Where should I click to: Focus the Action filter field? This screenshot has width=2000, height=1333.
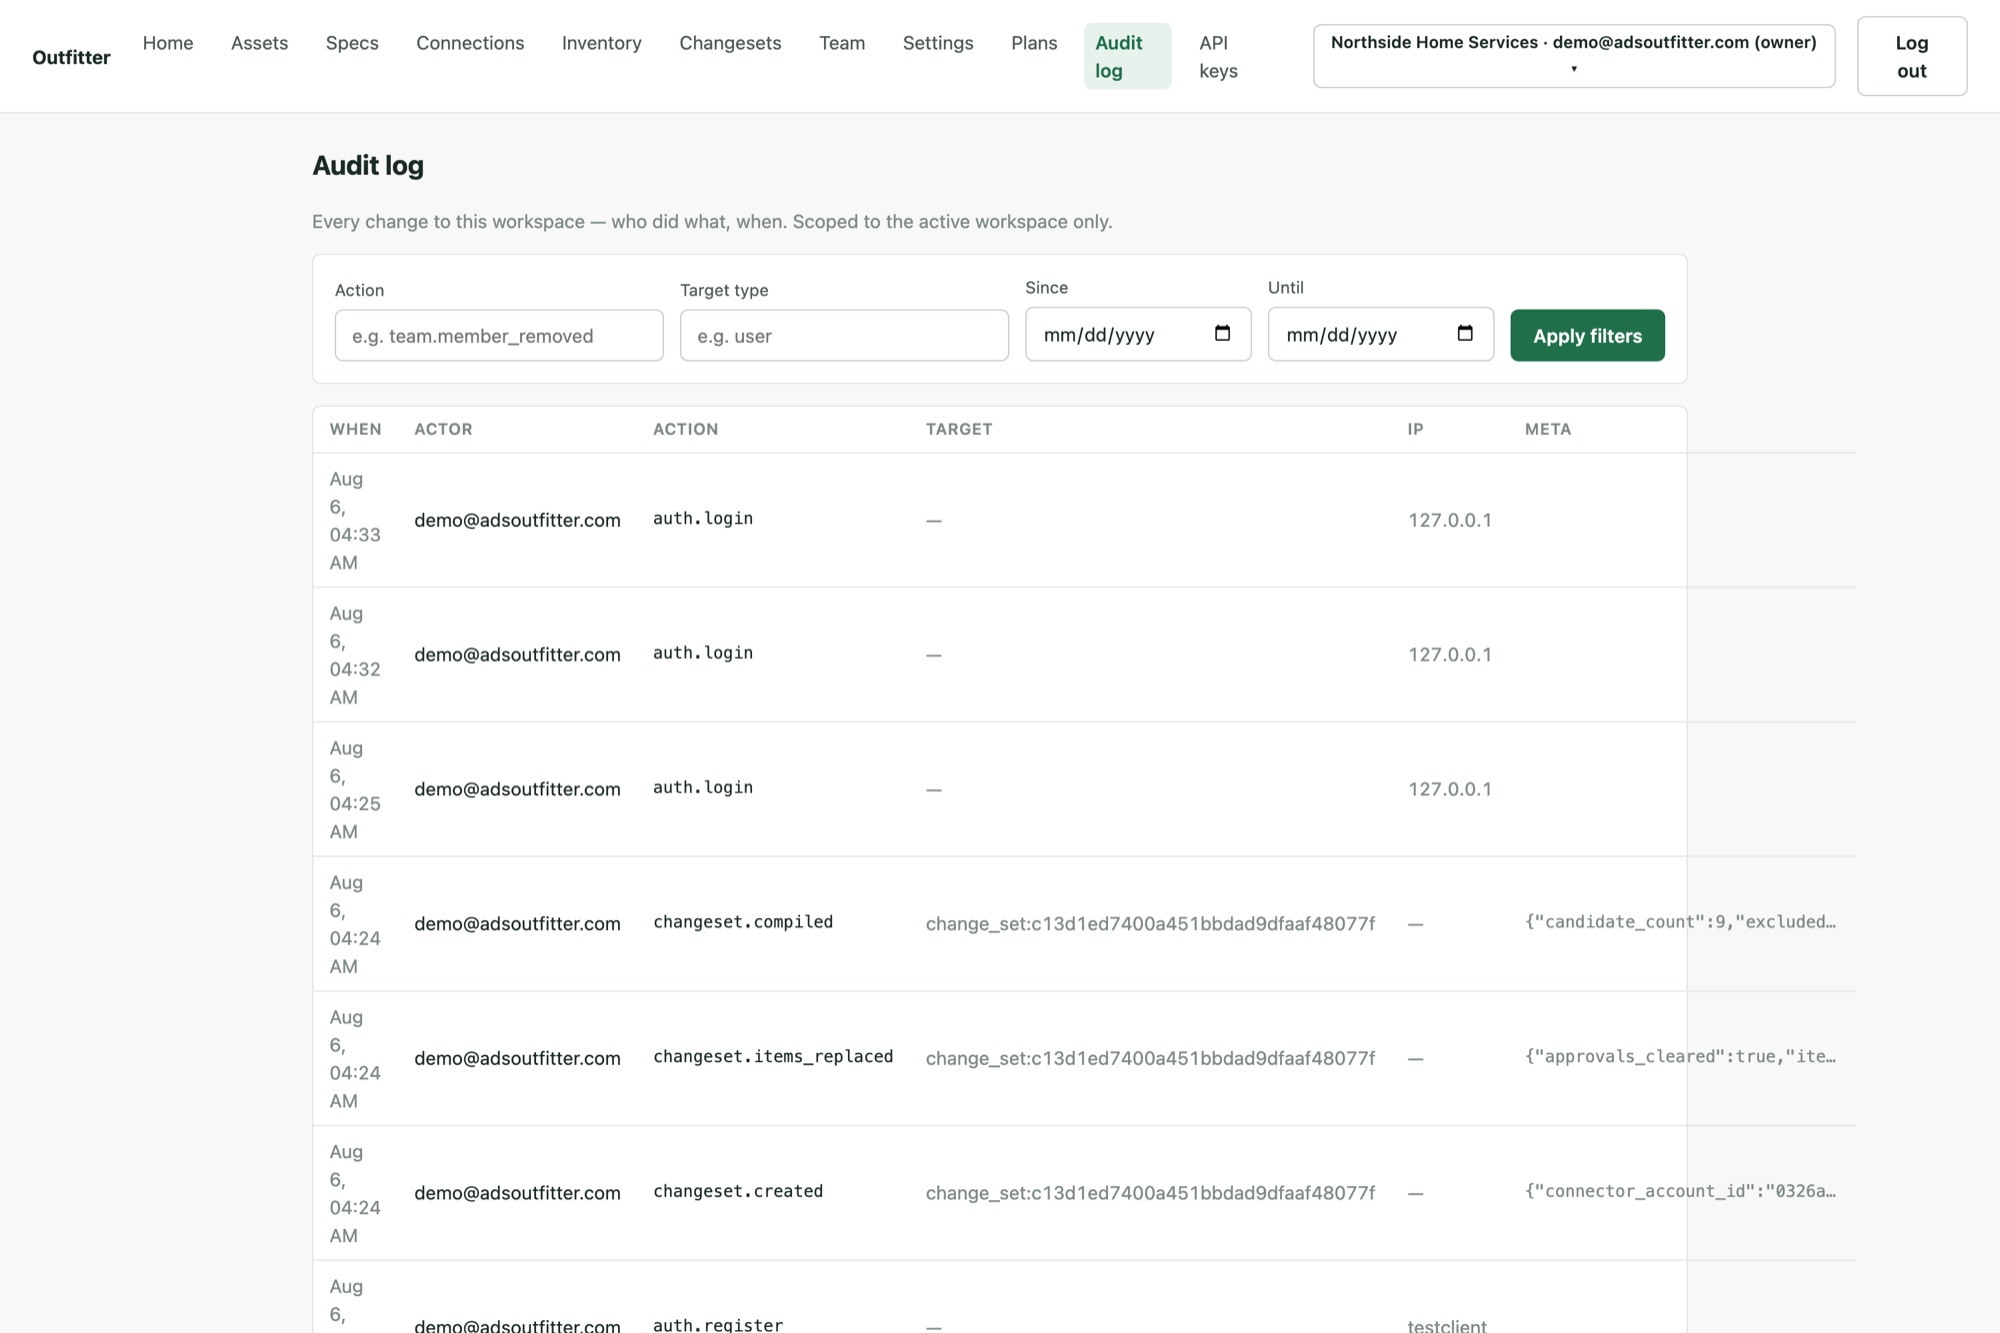(x=499, y=335)
